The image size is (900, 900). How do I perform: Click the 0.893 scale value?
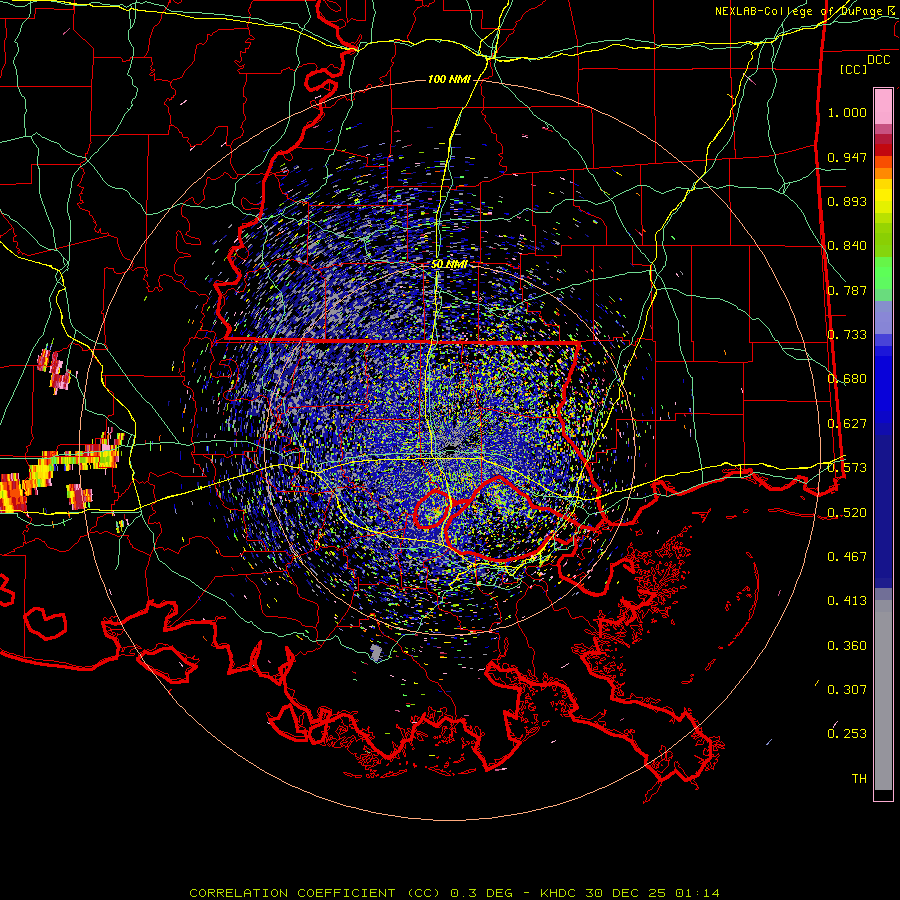pos(847,201)
